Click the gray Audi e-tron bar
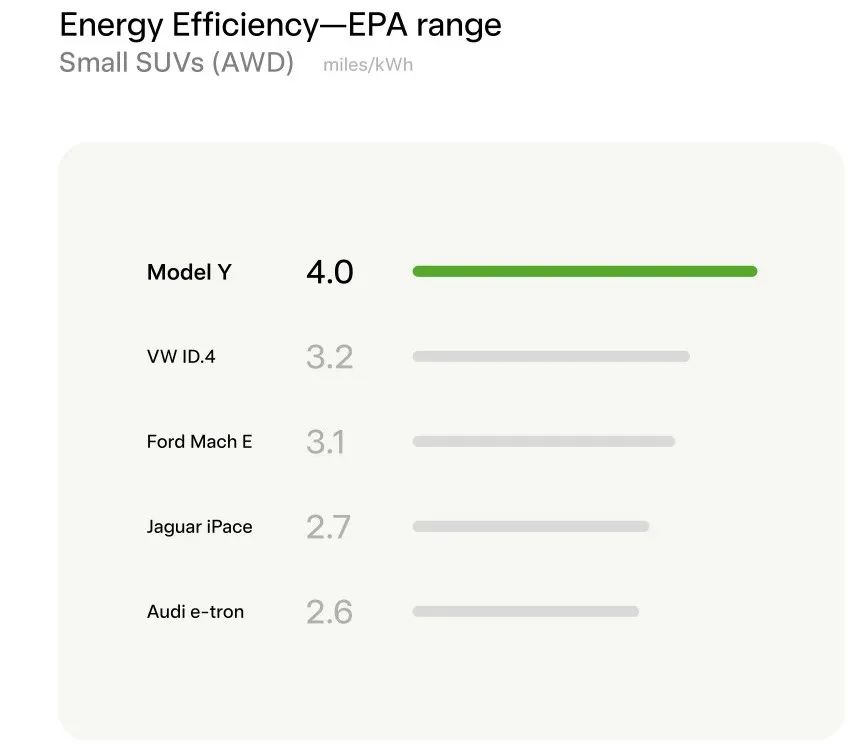This screenshot has height=743, width=868. pos(526,611)
